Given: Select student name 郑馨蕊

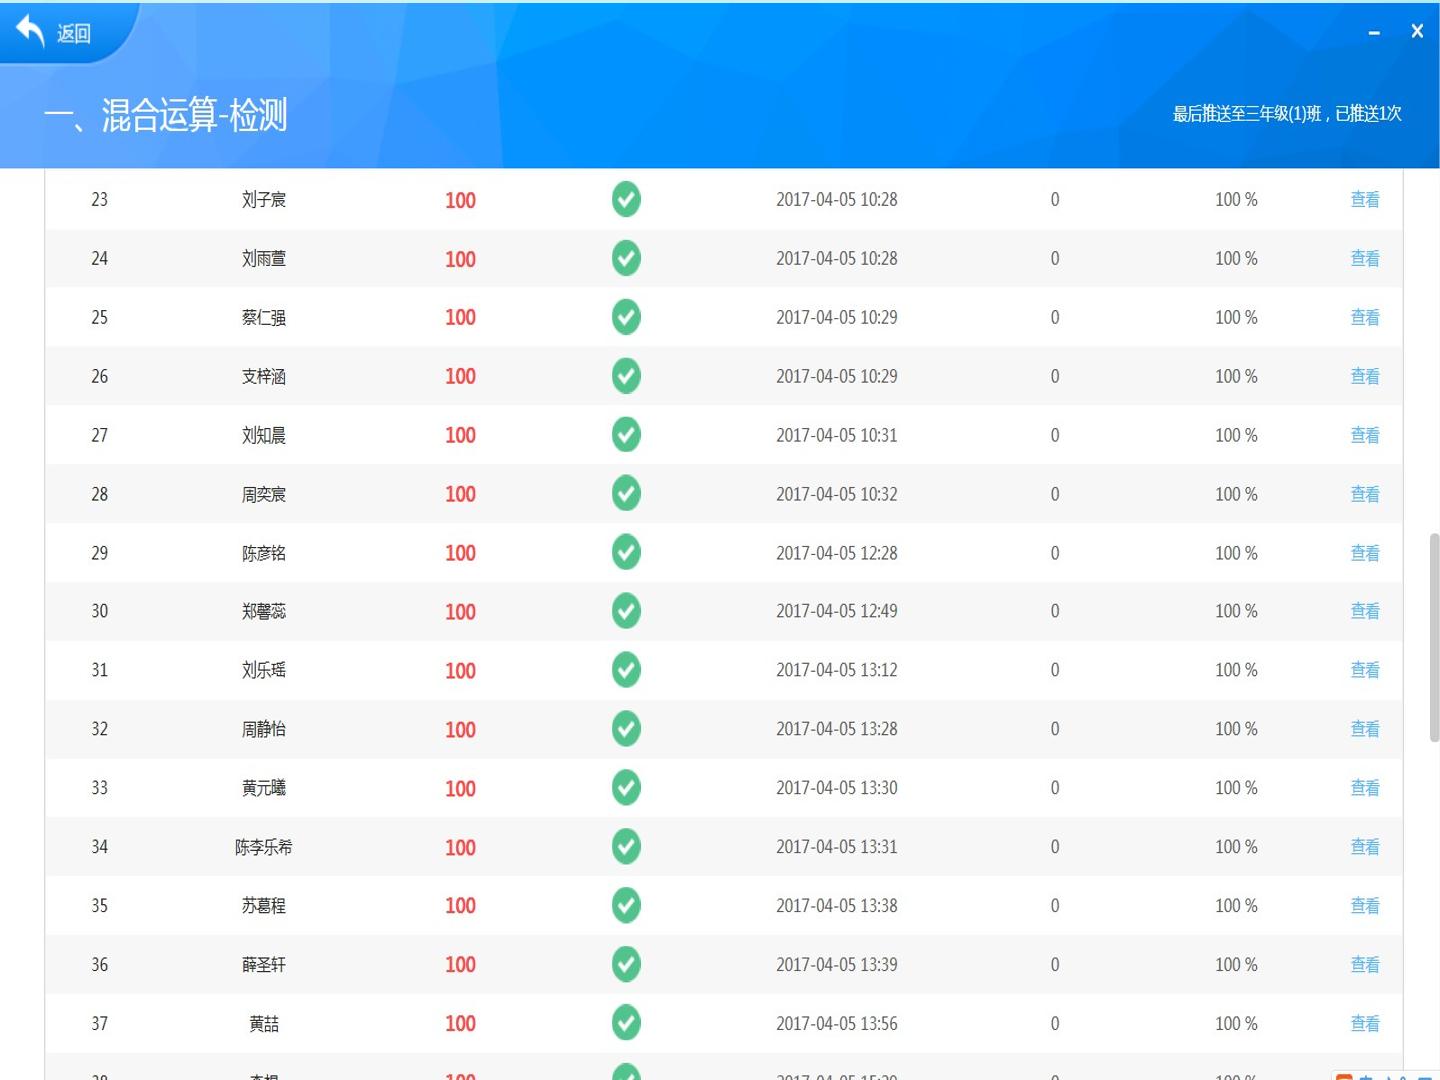Looking at the screenshot, I should (264, 612).
